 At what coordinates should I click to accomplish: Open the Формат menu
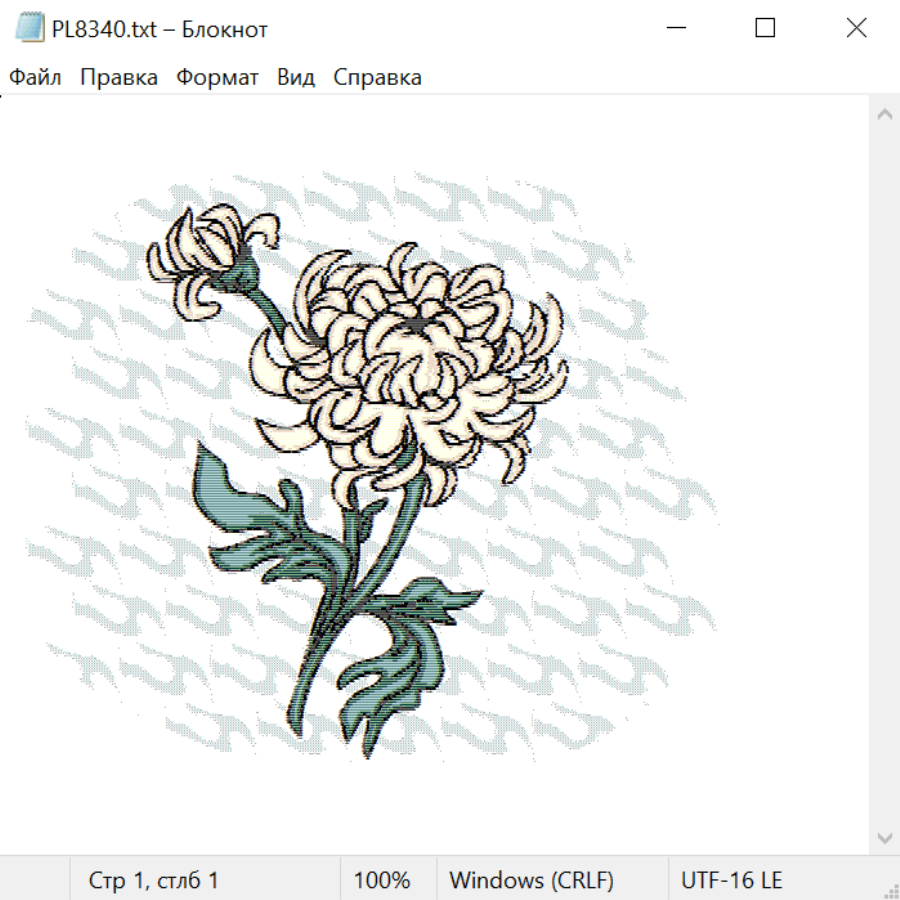(217, 77)
